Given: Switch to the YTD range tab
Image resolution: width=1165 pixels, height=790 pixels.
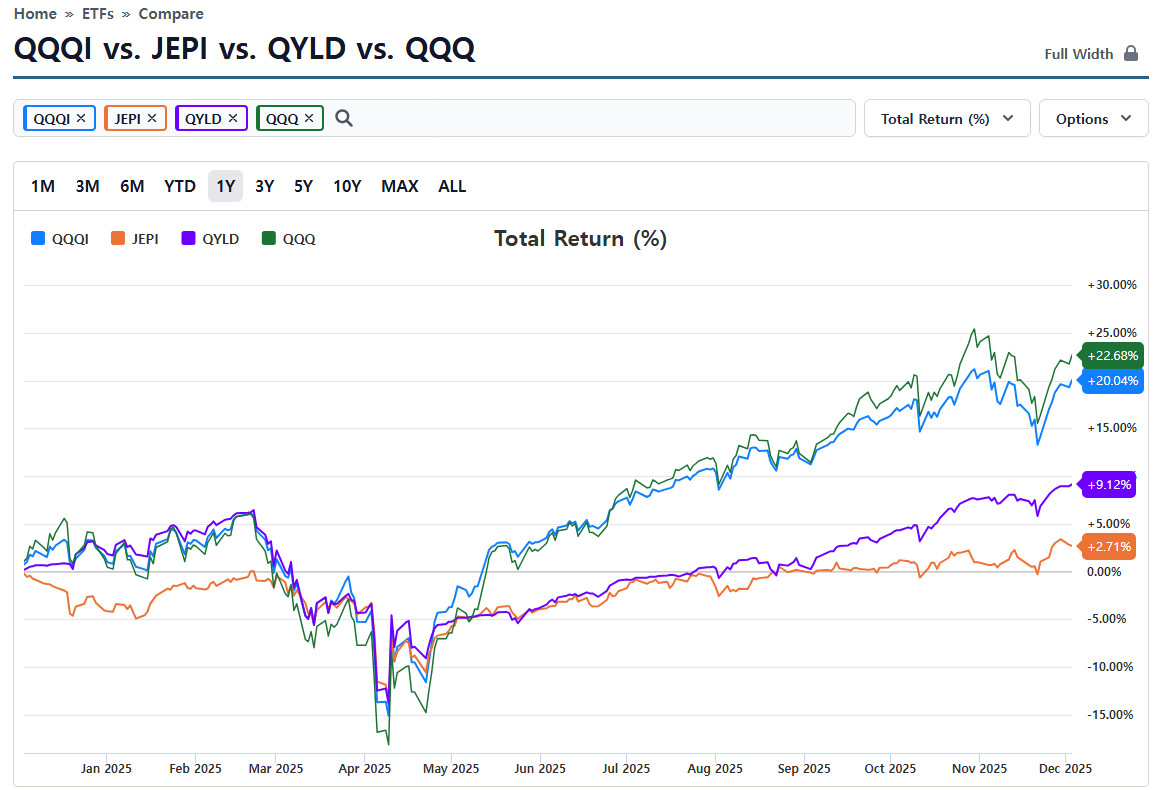Looking at the screenshot, I should [x=180, y=186].
